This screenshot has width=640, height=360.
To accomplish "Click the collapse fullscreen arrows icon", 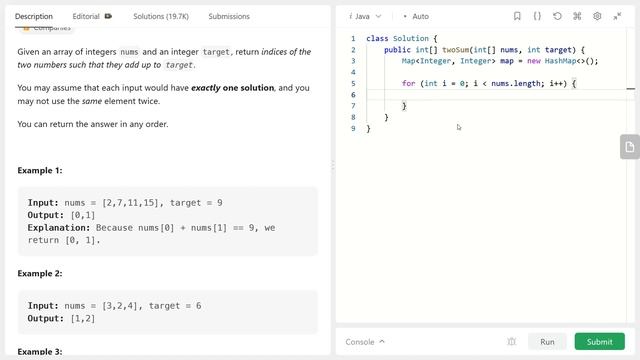I will pyautogui.click(x=617, y=16).
